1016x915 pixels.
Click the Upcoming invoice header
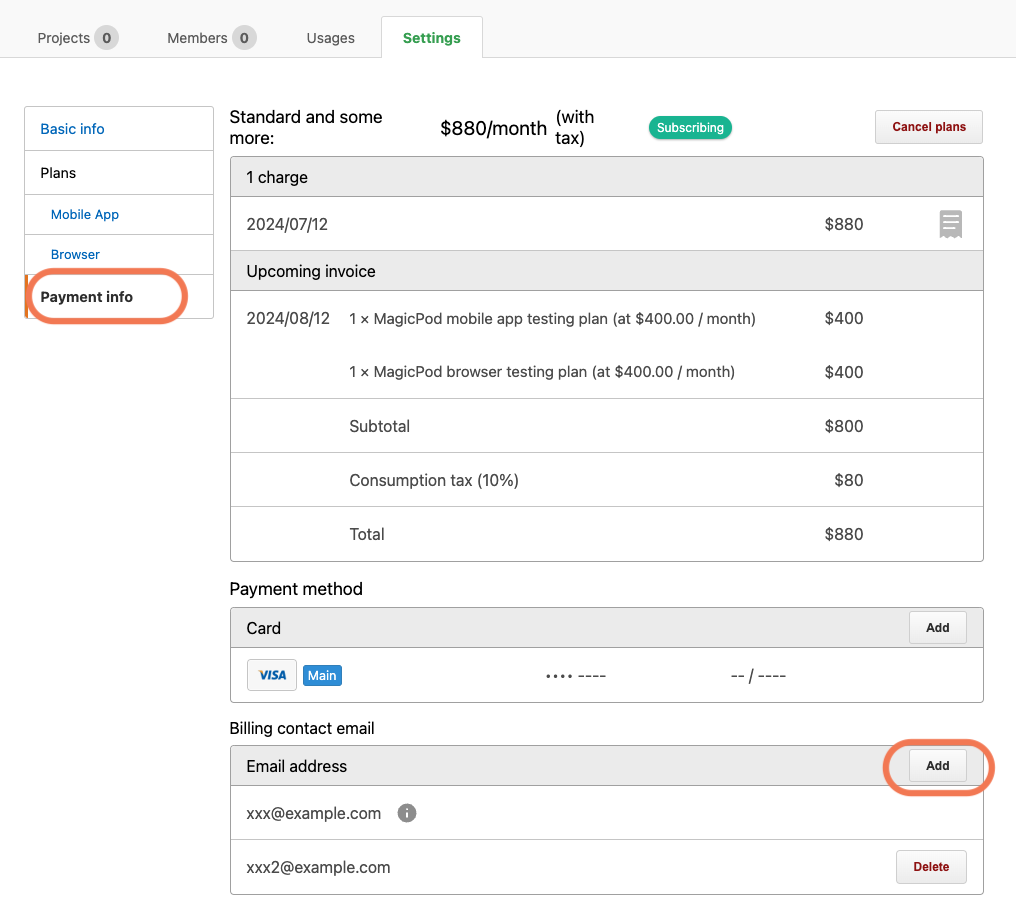pos(310,271)
